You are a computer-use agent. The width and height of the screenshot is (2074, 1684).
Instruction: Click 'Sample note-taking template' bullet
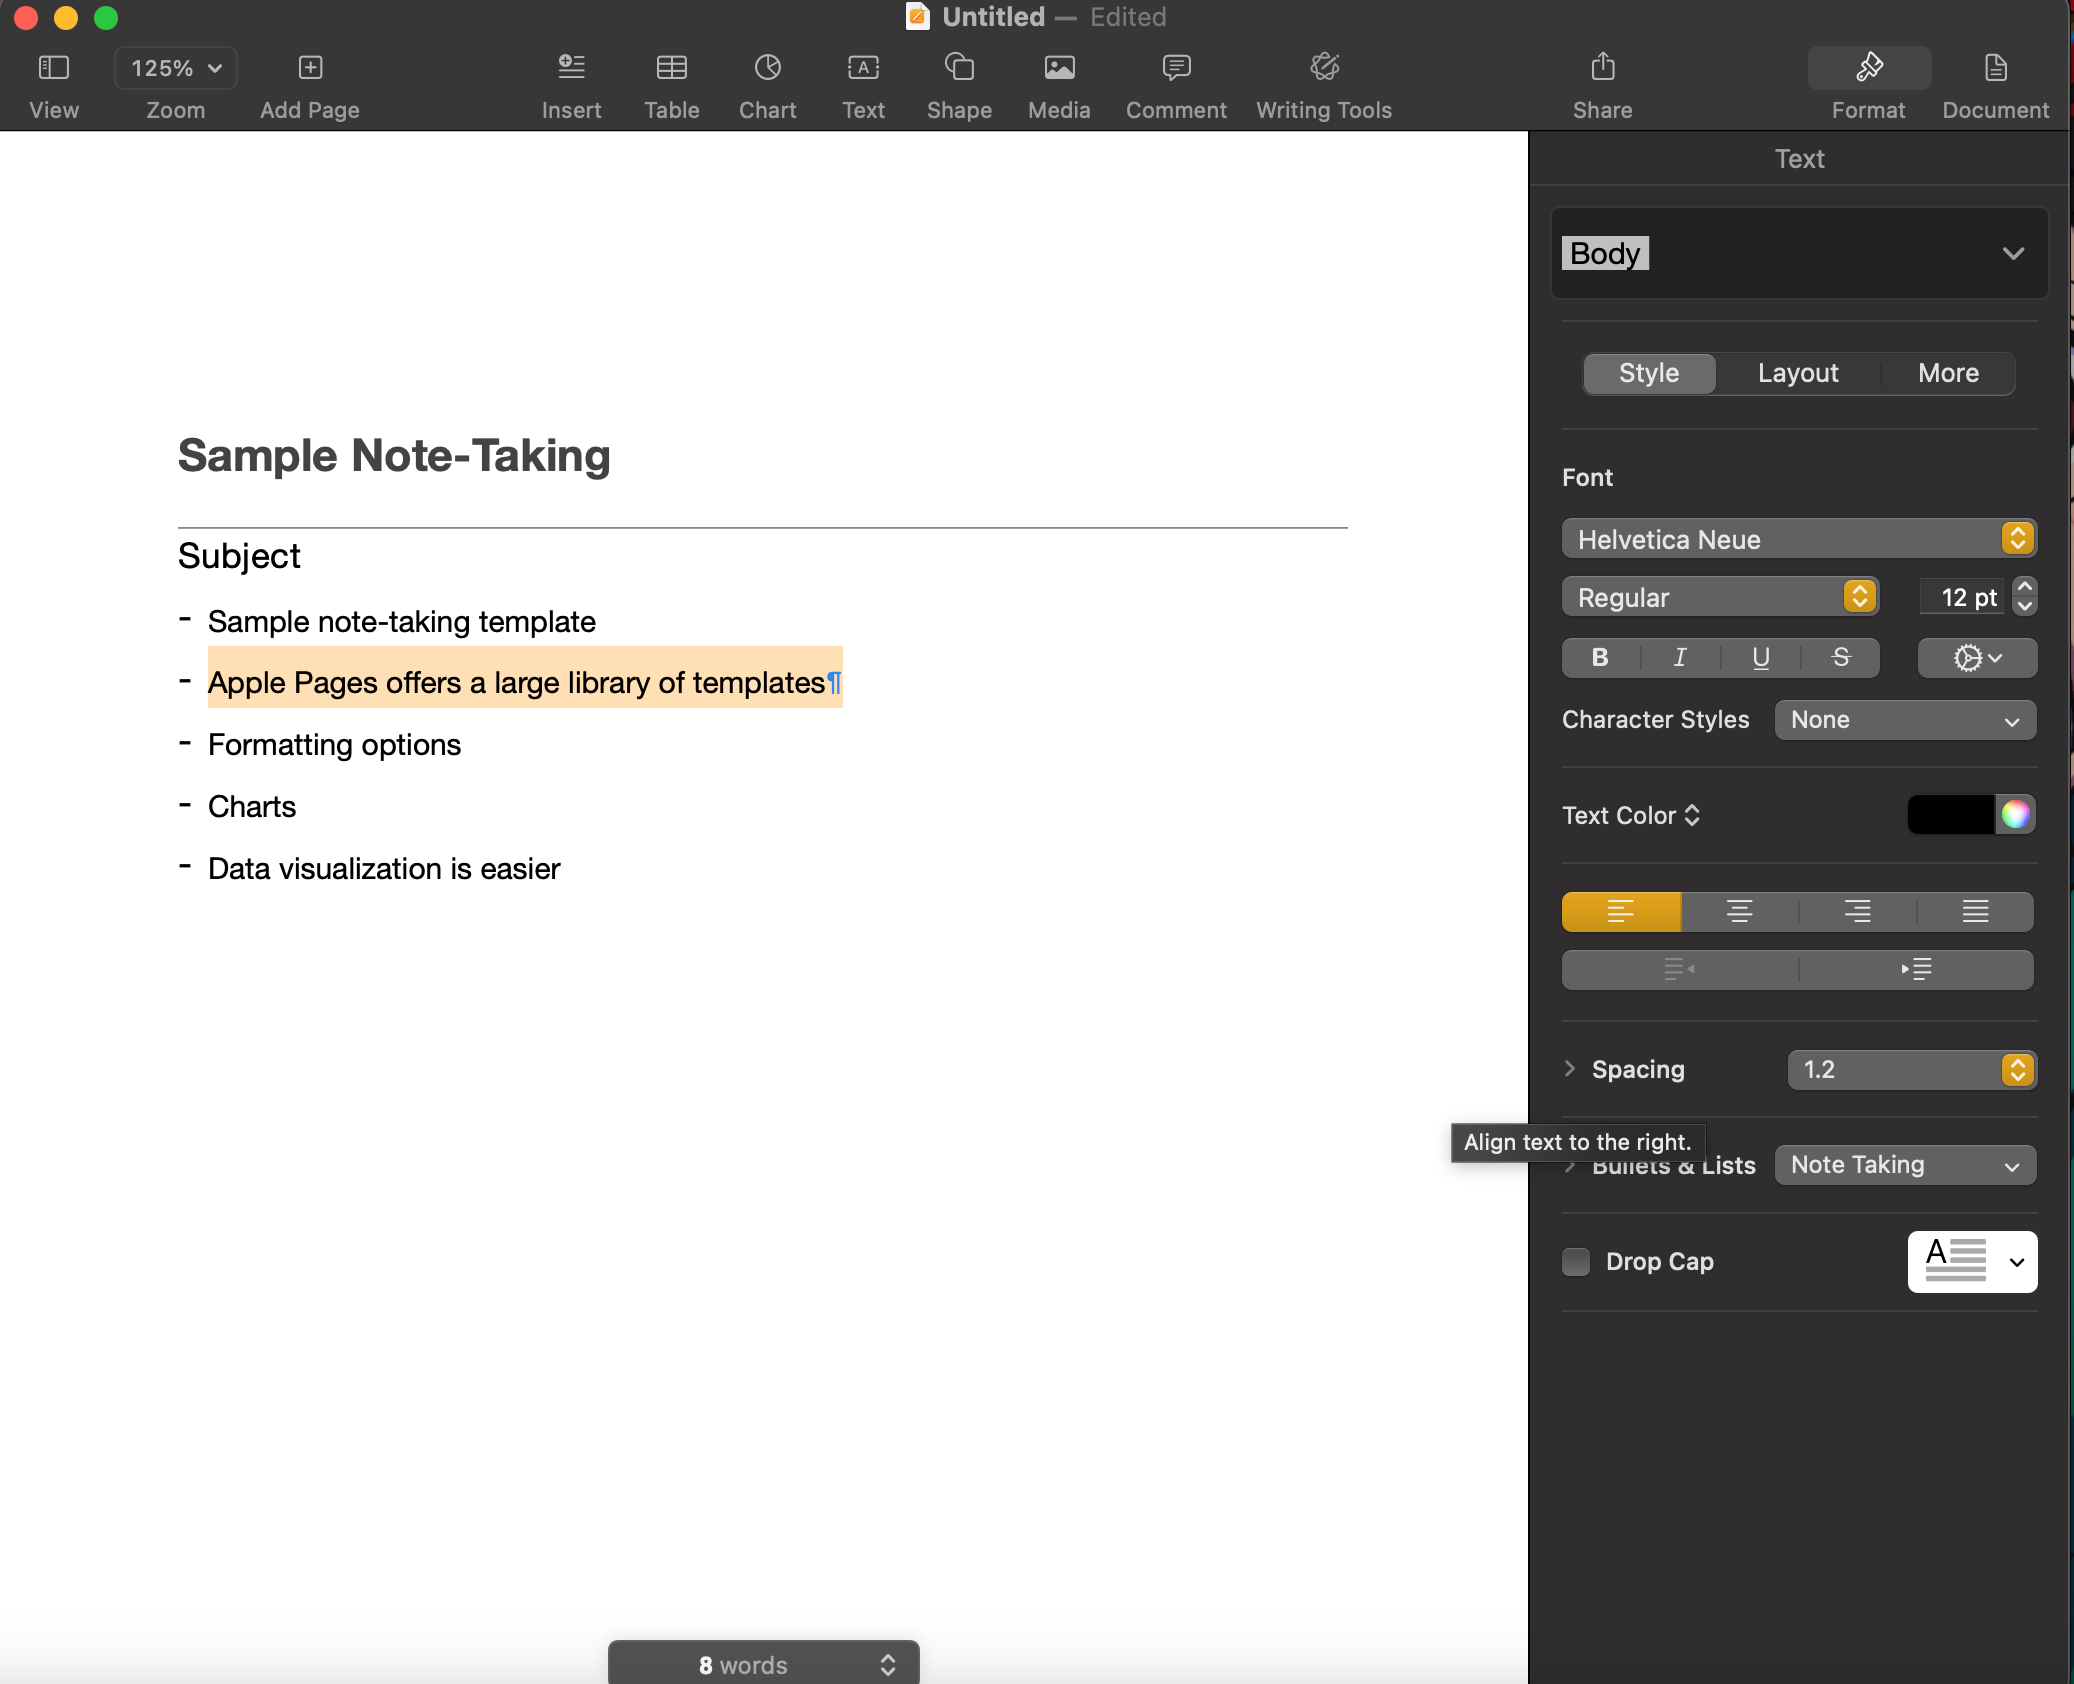pyautogui.click(x=401, y=622)
